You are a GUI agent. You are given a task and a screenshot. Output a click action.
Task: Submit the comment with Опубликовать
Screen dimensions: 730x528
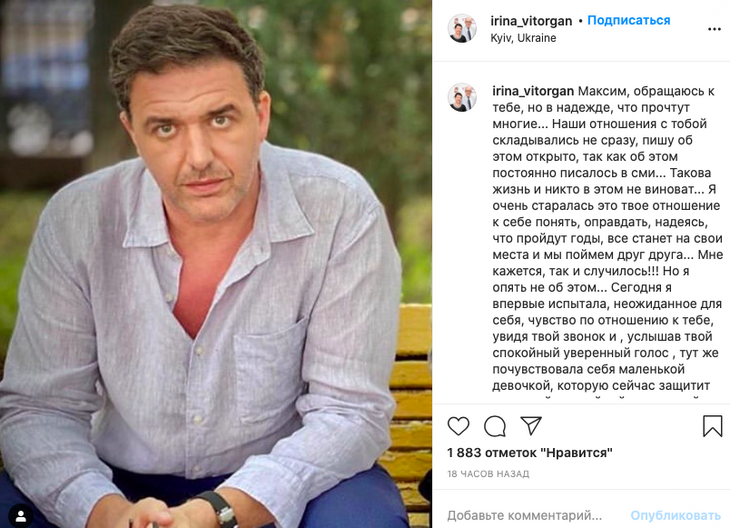click(676, 515)
